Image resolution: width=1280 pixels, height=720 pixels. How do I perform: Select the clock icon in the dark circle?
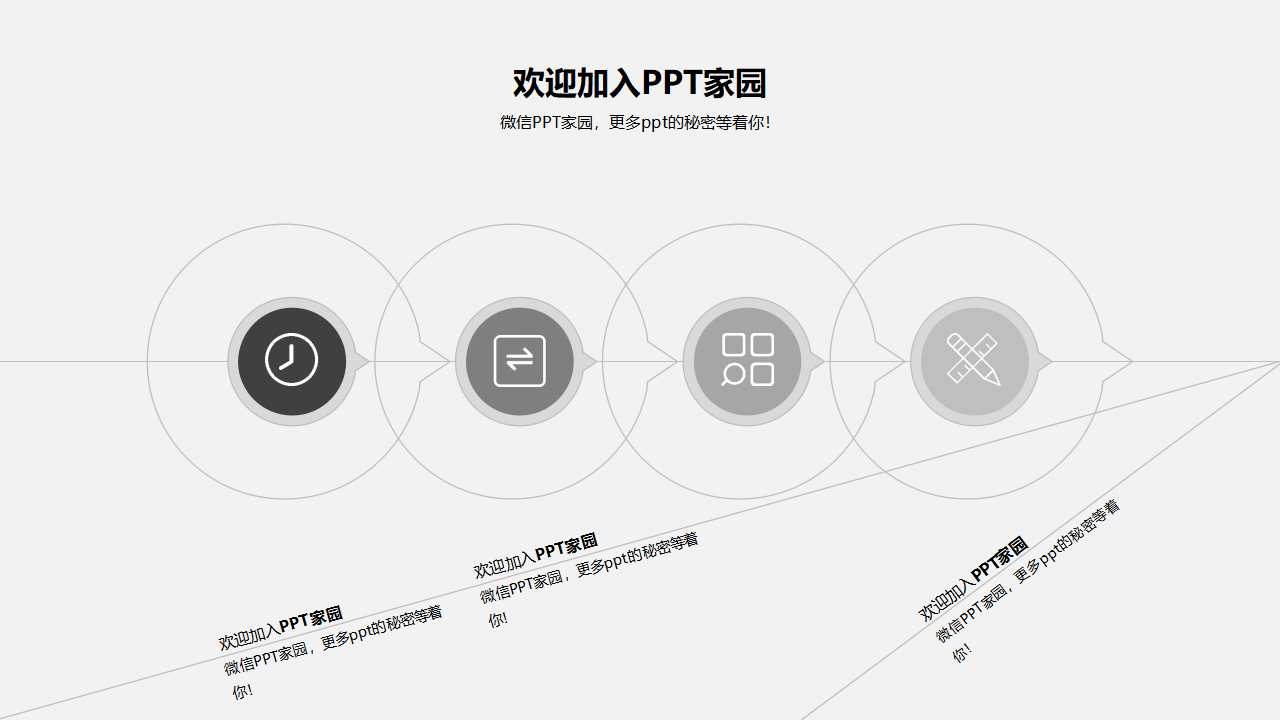click(x=289, y=361)
